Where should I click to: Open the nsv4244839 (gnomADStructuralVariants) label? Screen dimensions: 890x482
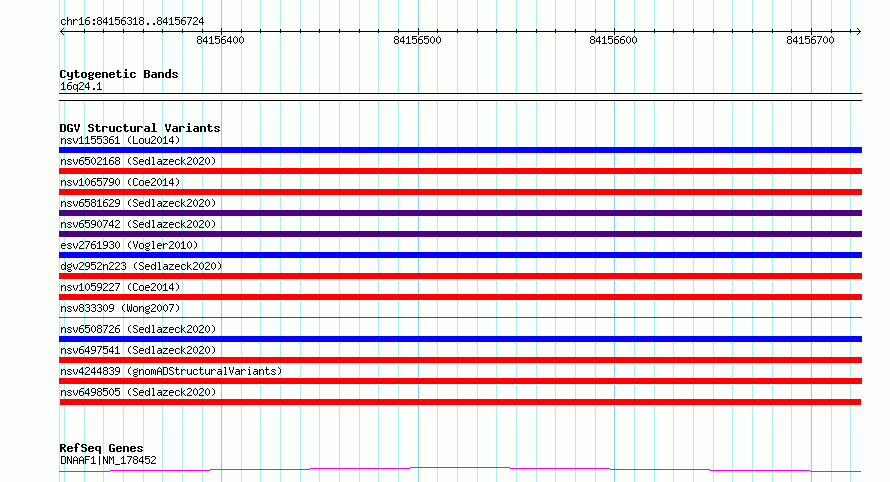click(171, 371)
